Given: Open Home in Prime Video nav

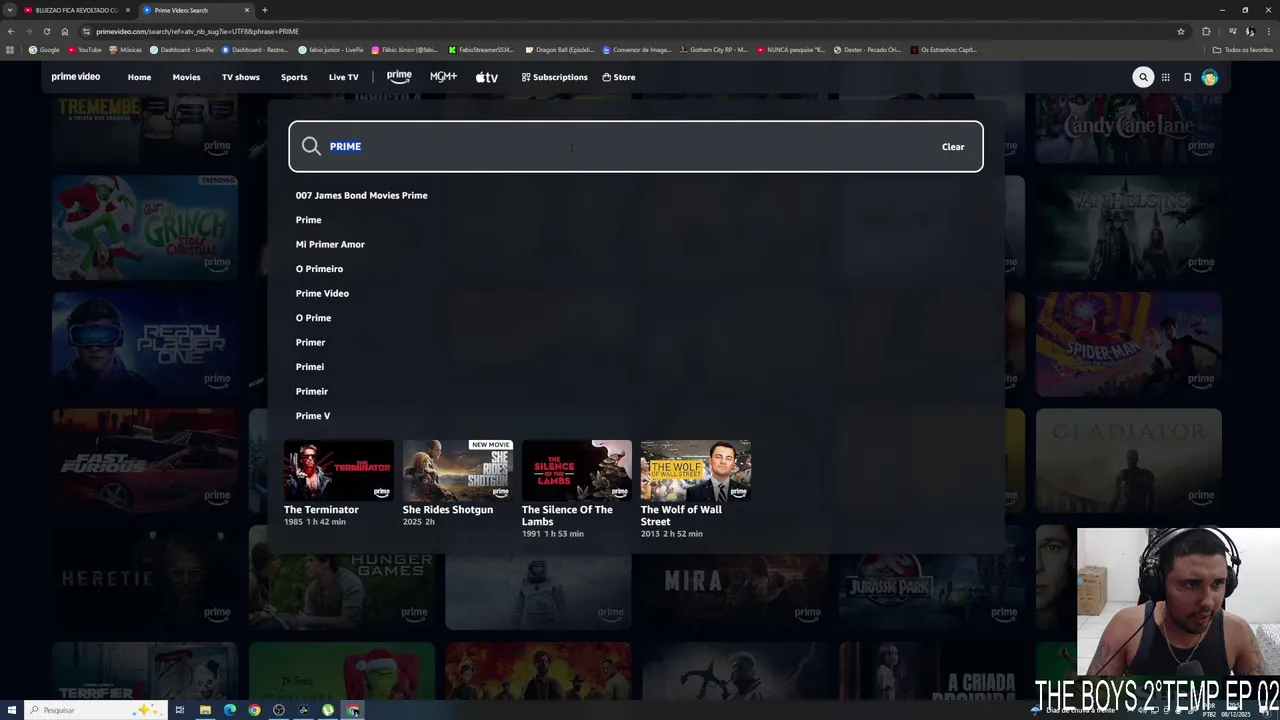Looking at the screenshot, I should click(x=139, y=77).
